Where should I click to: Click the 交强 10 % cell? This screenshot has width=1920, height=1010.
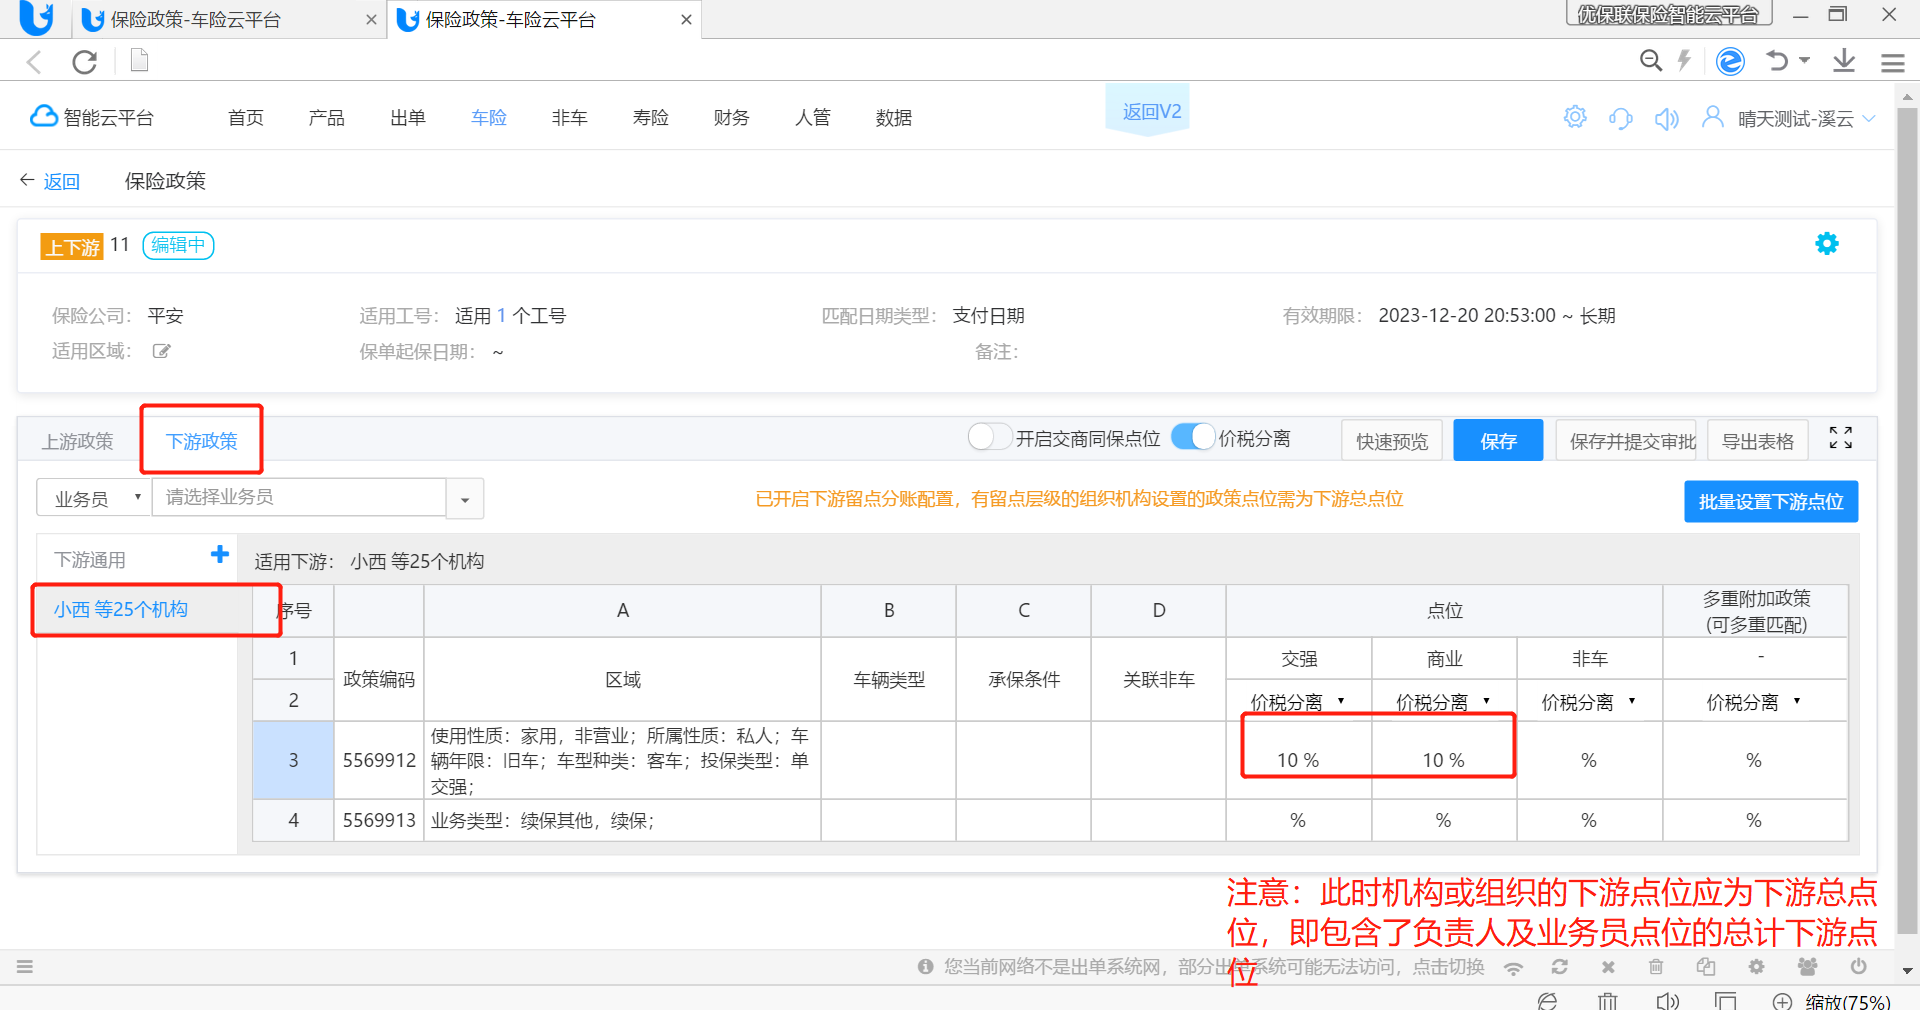pos(1298,760)
